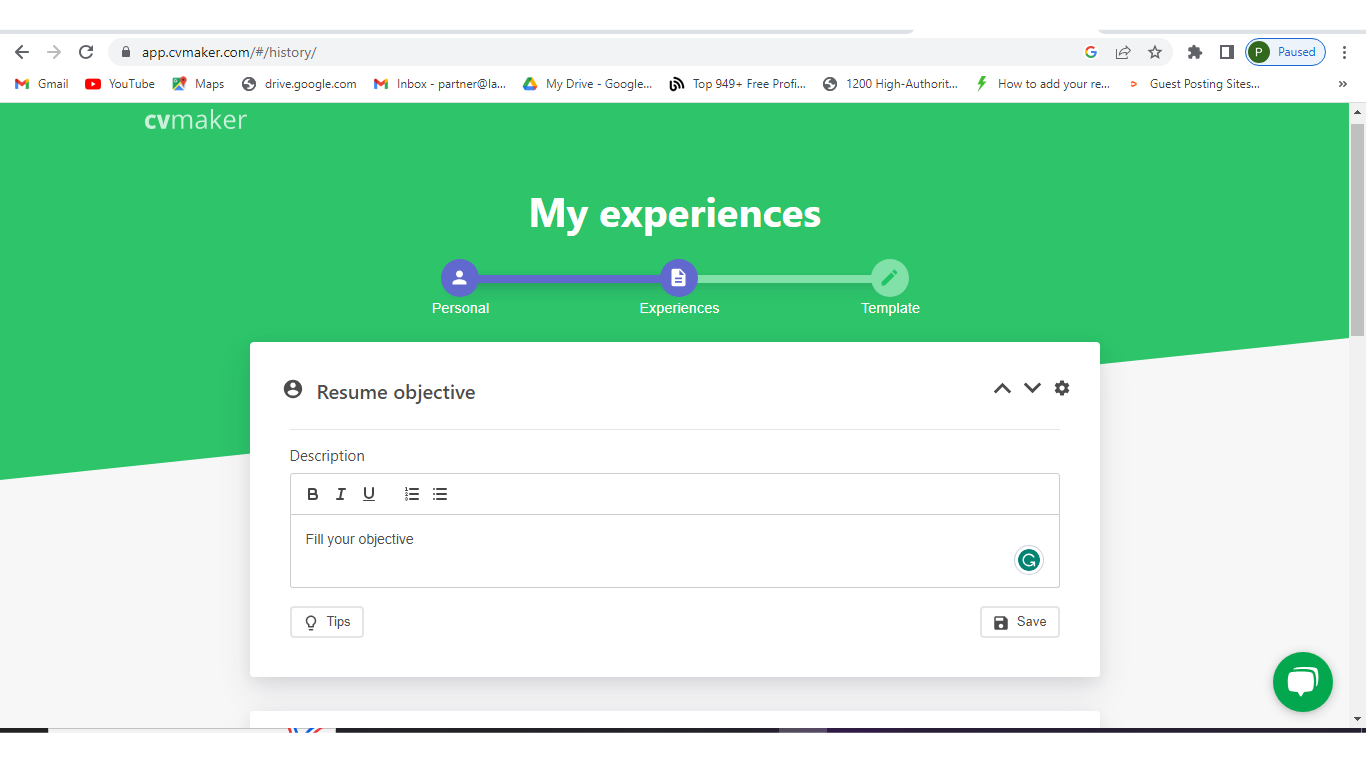Go to the Template step
Viewport: 1366px width, 768px height.
click(x=890, y=278)
